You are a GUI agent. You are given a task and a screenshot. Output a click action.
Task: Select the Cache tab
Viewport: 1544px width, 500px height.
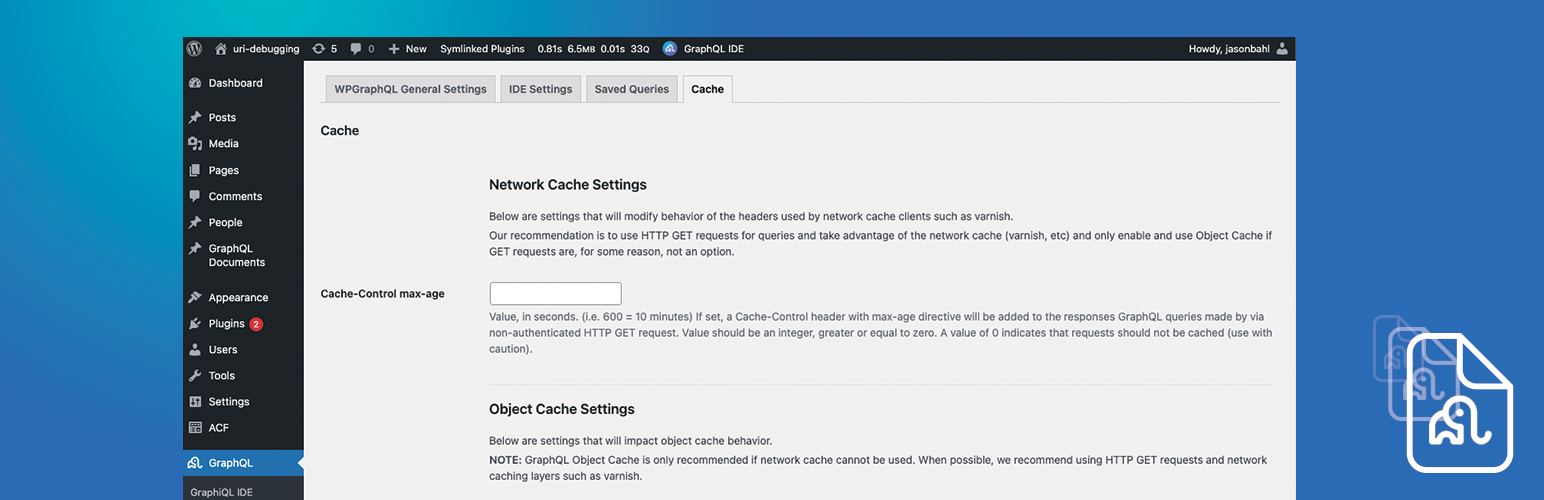pos(707,89)
